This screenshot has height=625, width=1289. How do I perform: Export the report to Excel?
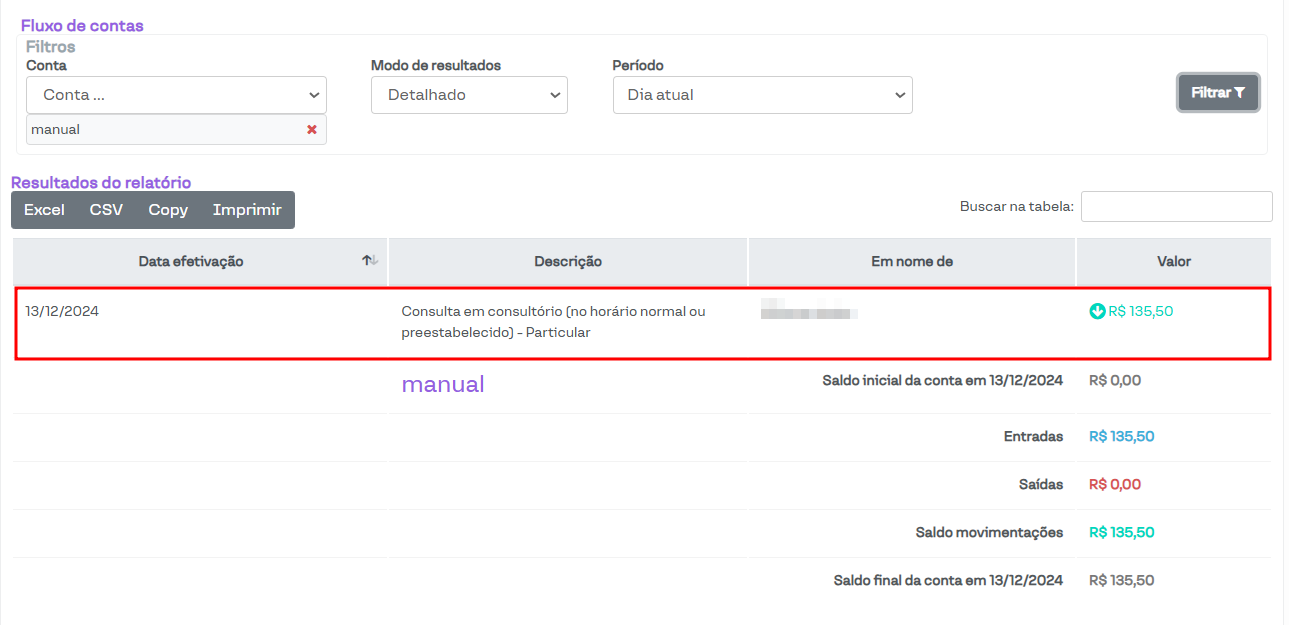click(x=44, y=210)
